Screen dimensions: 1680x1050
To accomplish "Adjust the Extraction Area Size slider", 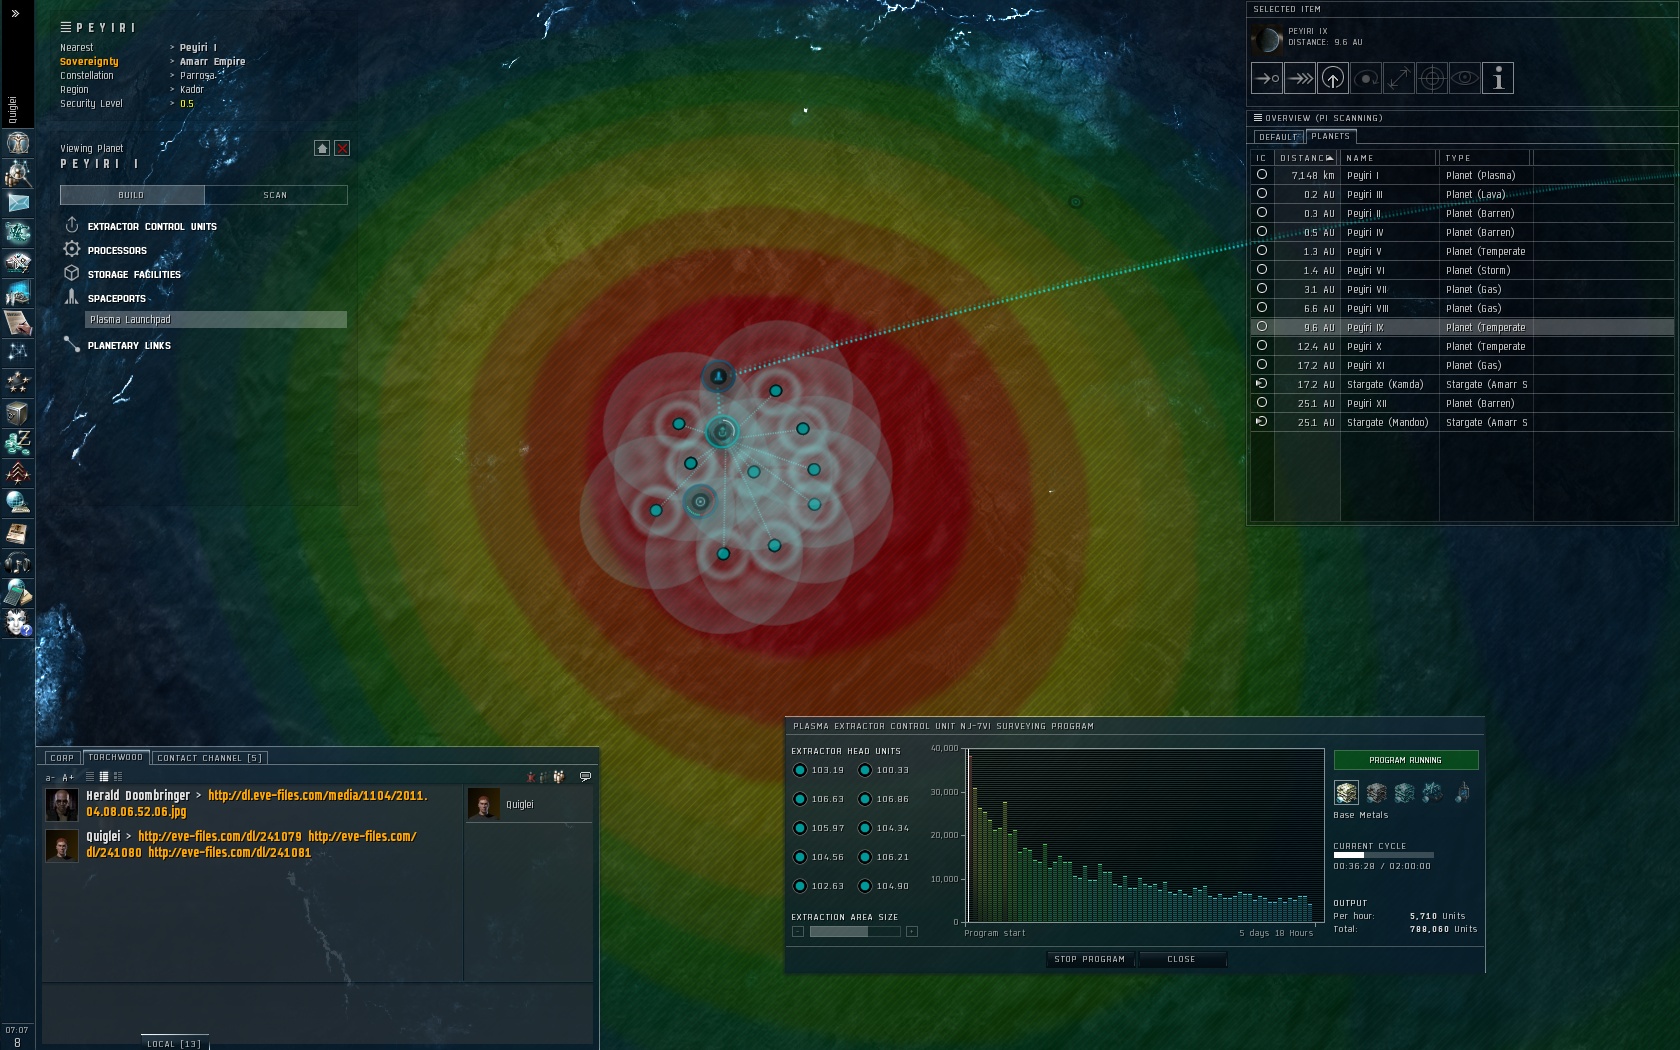I will [855, 932].
